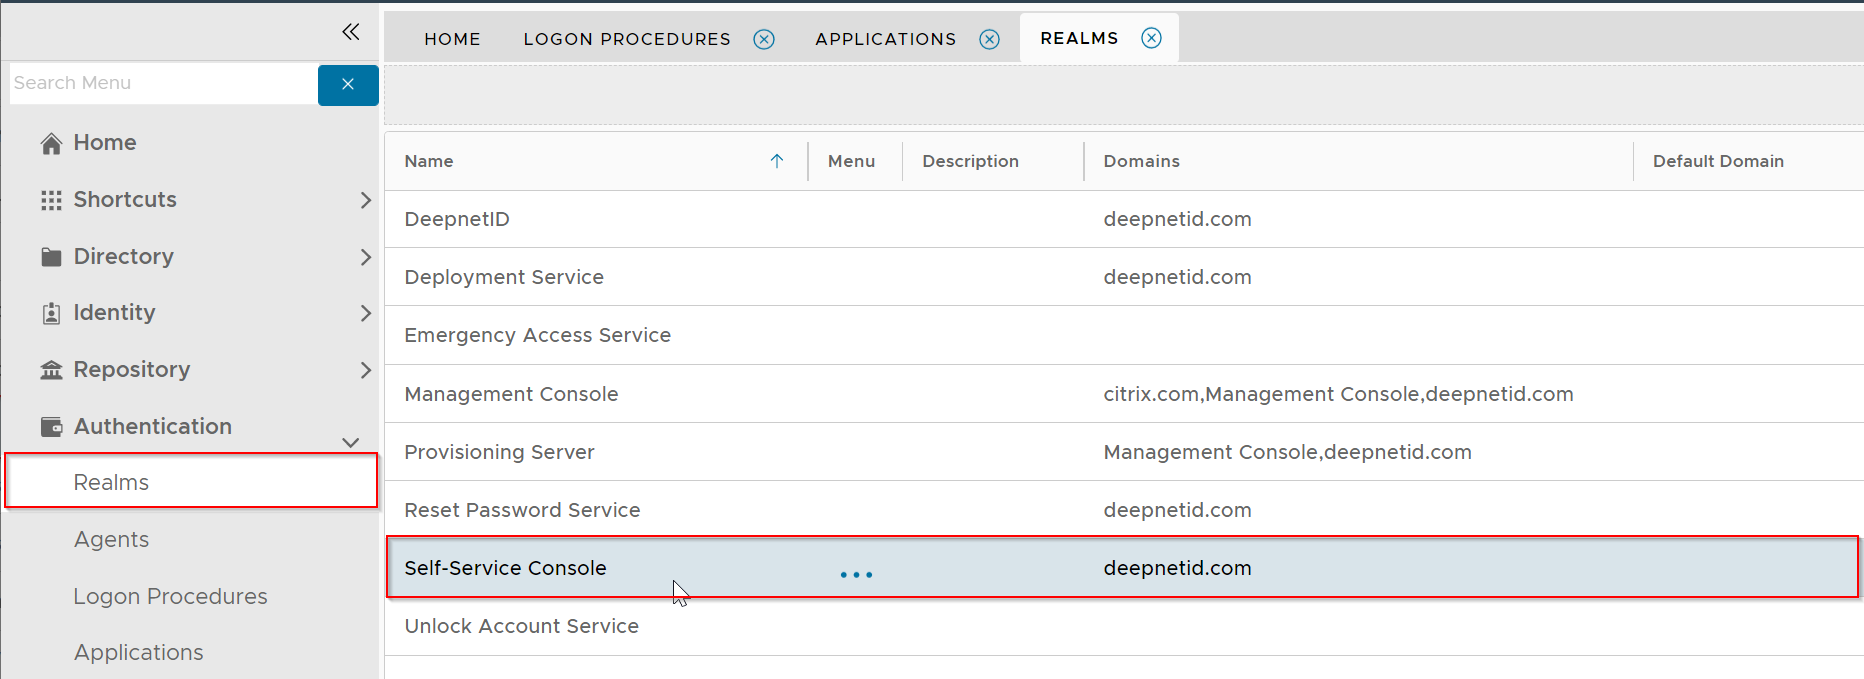Click the Home house icon in sidebar
The height and width of the screenshot is (679, 1864).
pos(51,143)
